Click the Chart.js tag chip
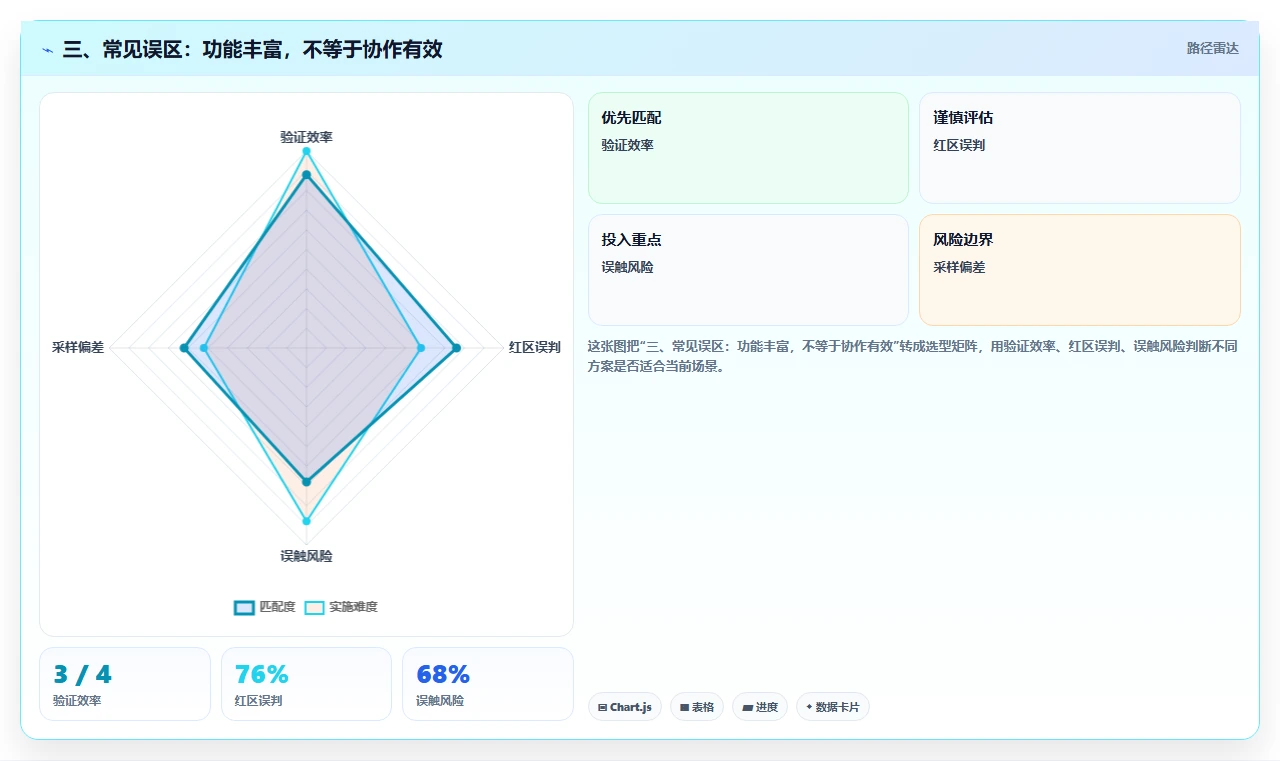Viewport: 1280px width, 761px height. tap(625, 707)
